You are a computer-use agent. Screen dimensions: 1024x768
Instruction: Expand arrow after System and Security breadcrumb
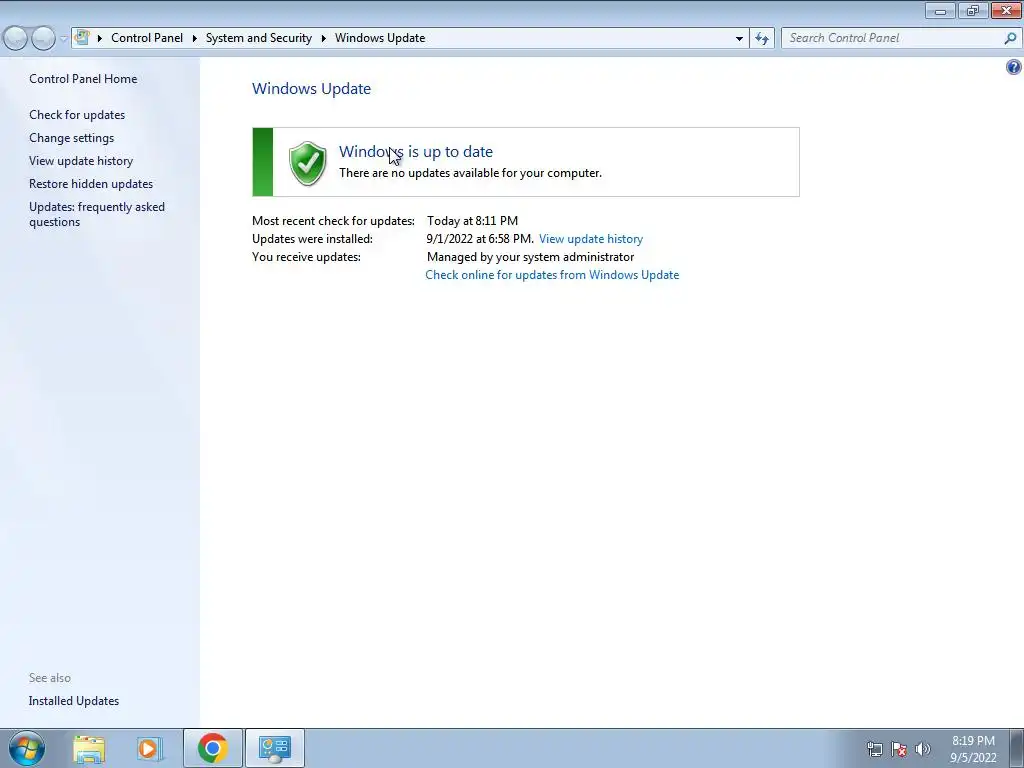[323, 38]
